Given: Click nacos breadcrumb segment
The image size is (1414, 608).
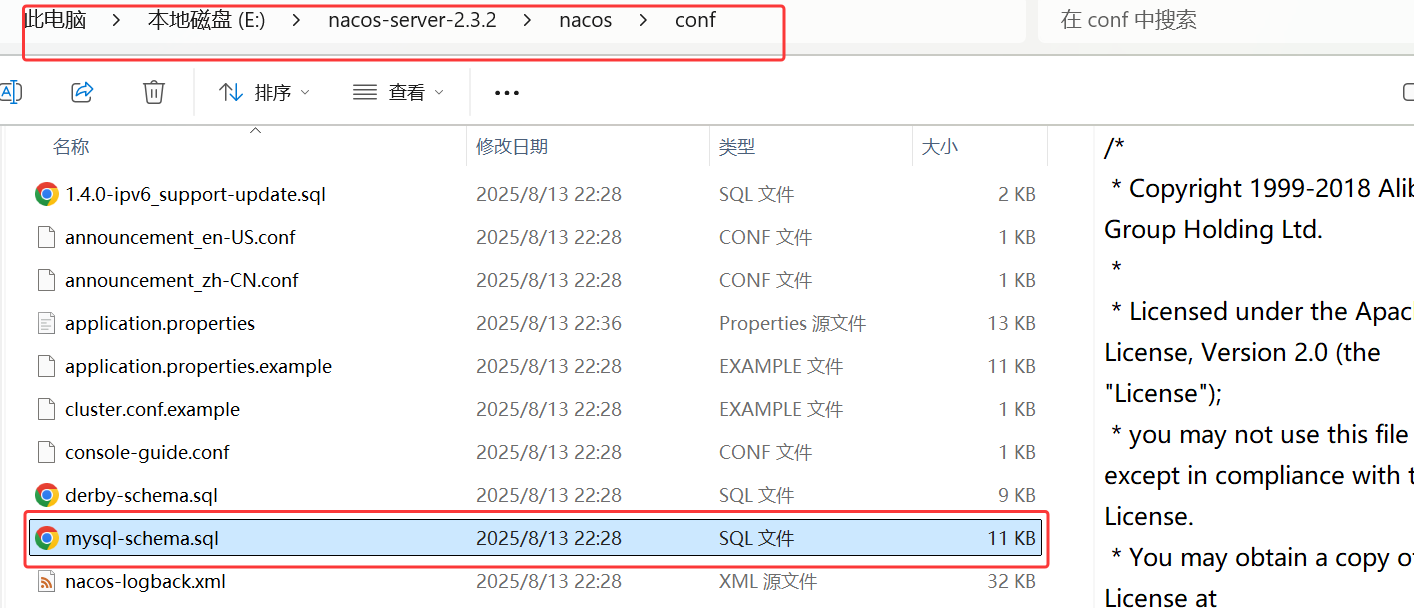Looking at the screenshot, I should pos(586,20).
